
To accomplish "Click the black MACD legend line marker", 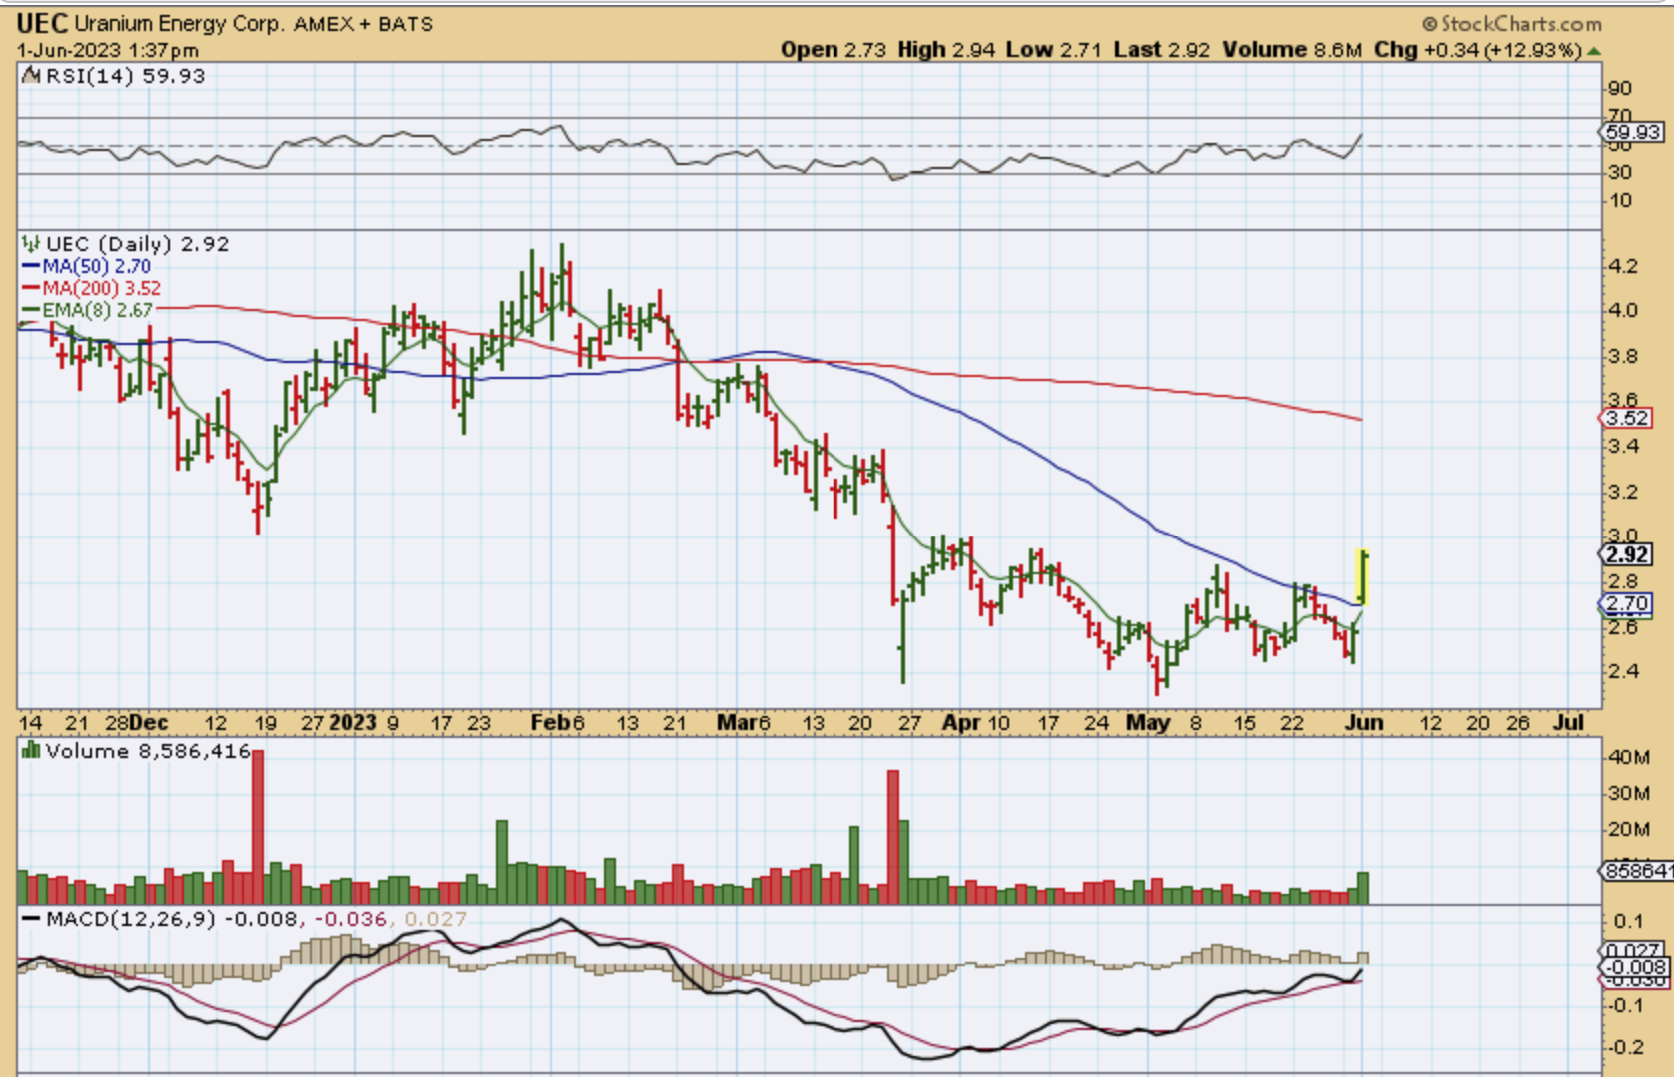I will click(31, 919).
